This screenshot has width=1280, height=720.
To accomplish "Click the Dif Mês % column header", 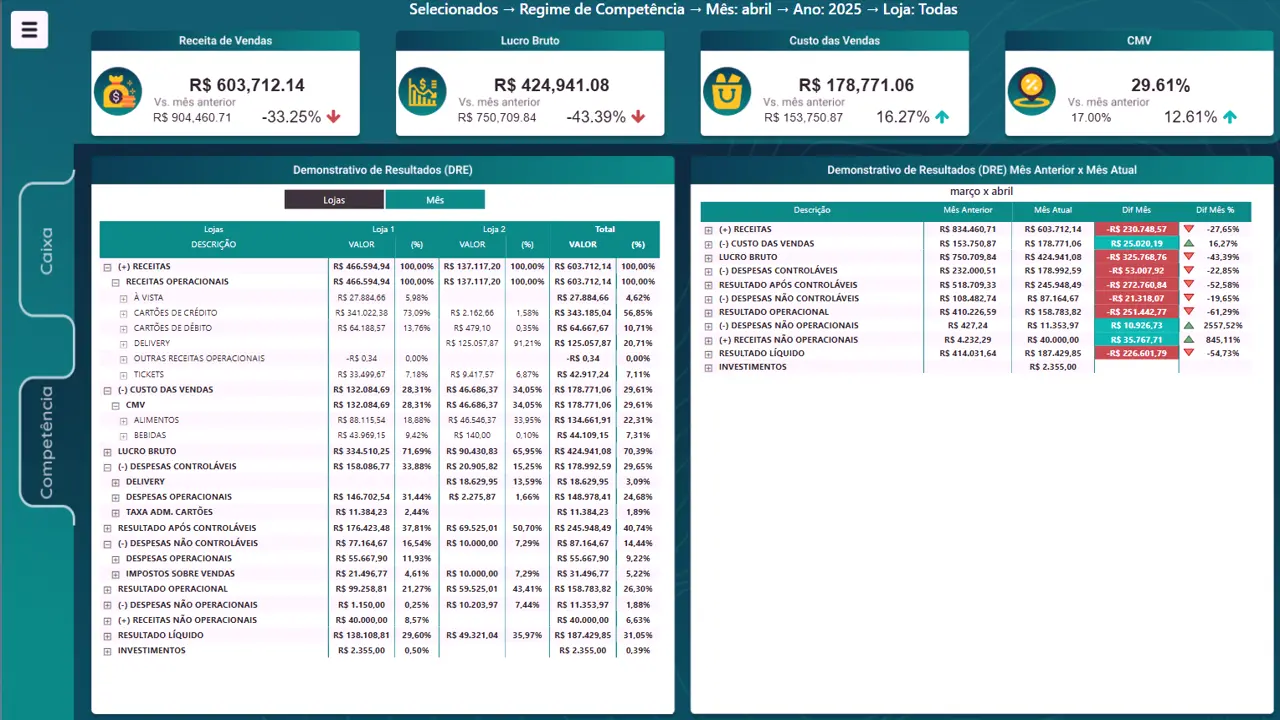I will [1215, 210].
